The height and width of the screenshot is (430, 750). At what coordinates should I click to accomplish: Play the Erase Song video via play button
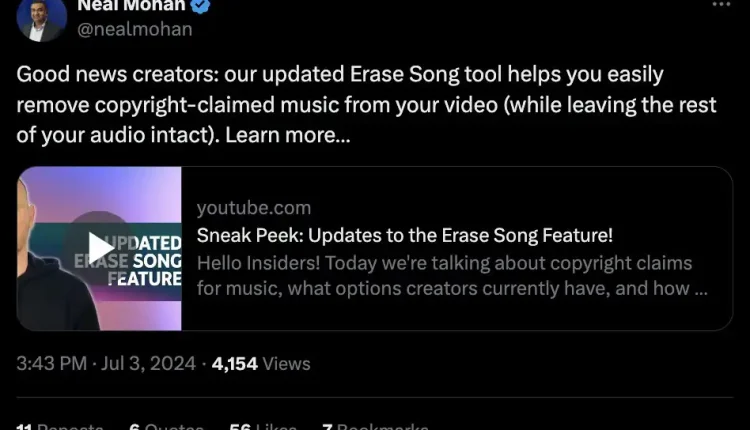[100, 248]
